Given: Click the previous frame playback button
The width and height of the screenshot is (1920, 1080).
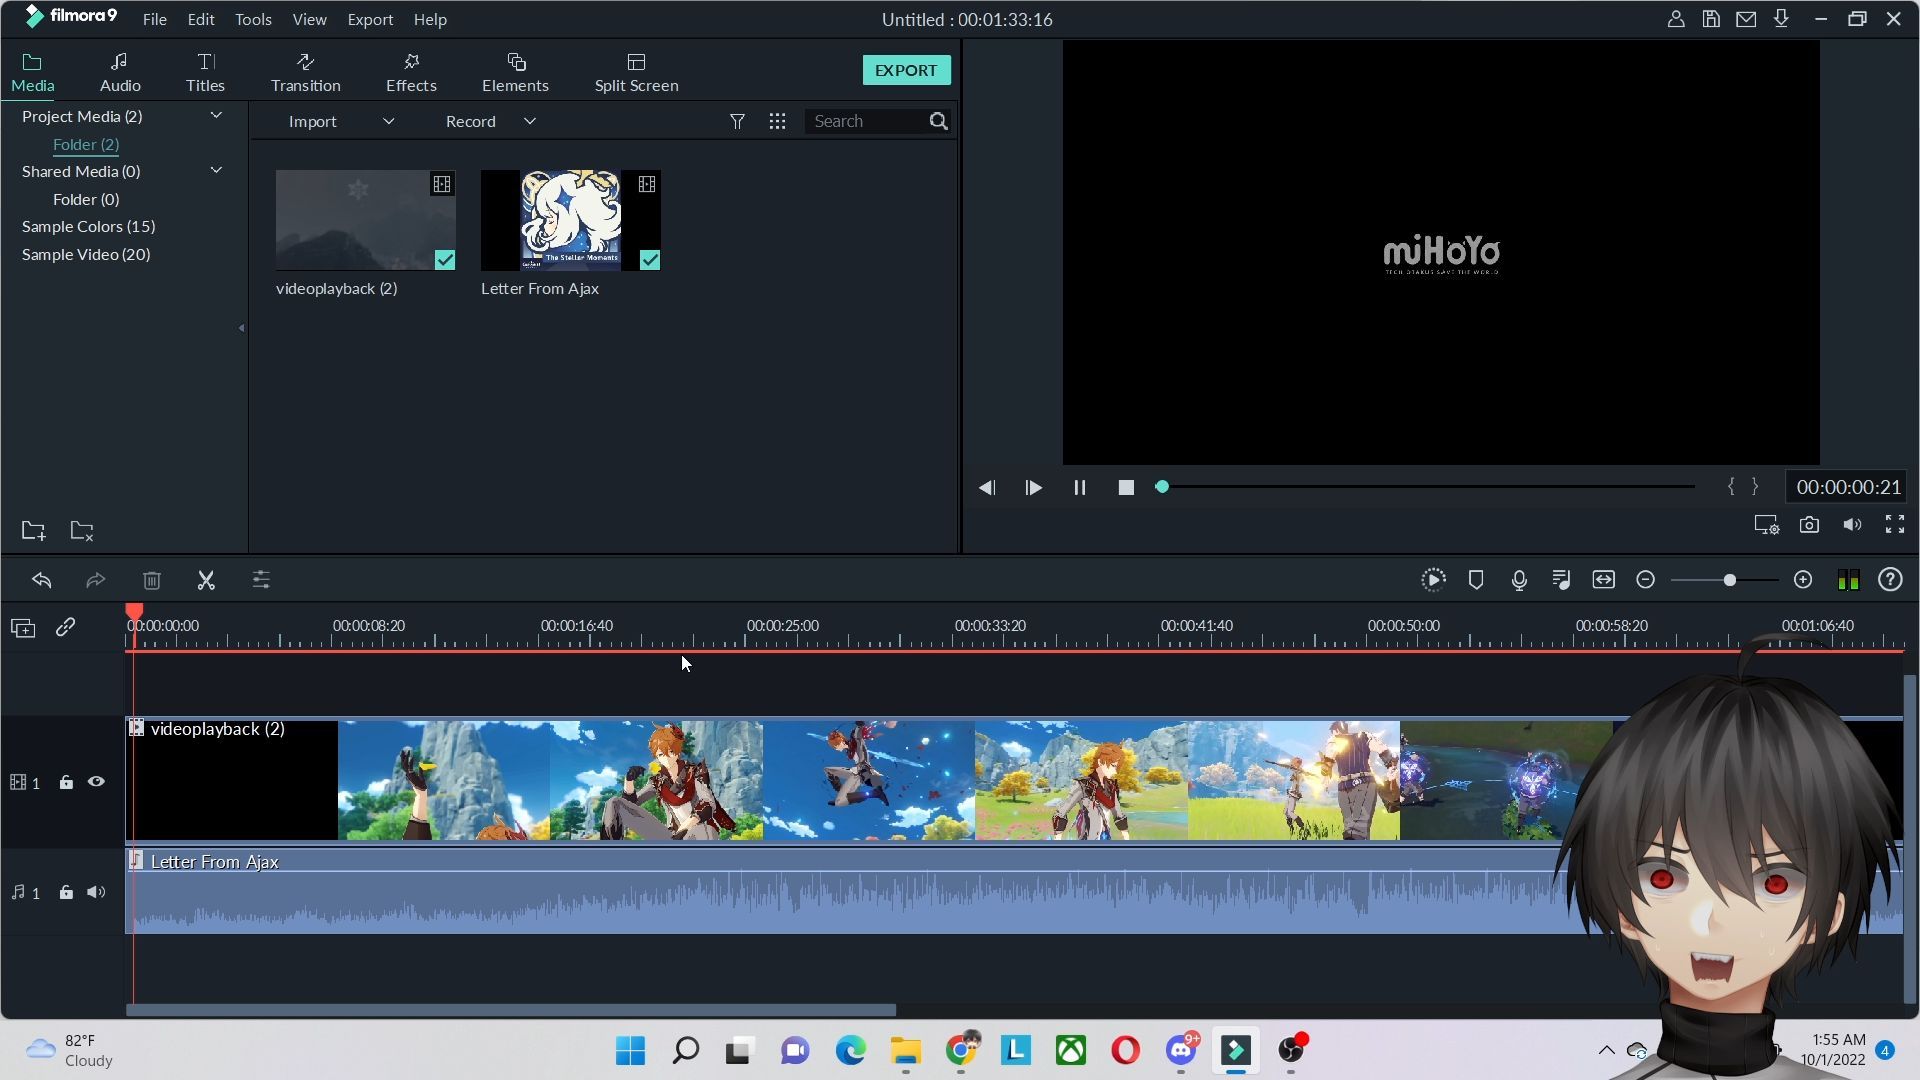Looking at the screenshot, I should (987, 488).
